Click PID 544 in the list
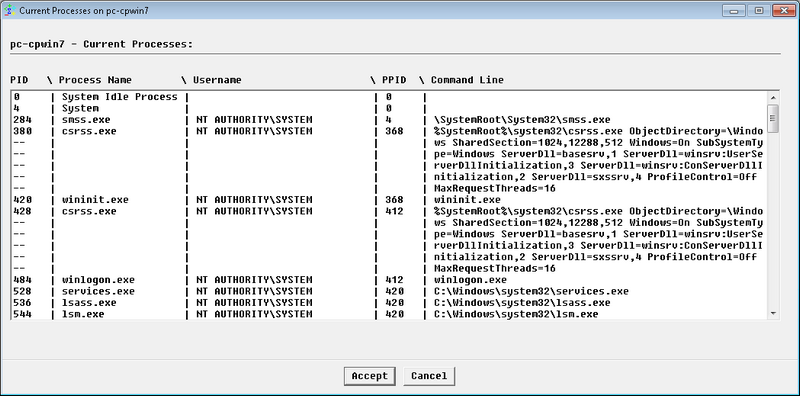 tap(22, 314)
